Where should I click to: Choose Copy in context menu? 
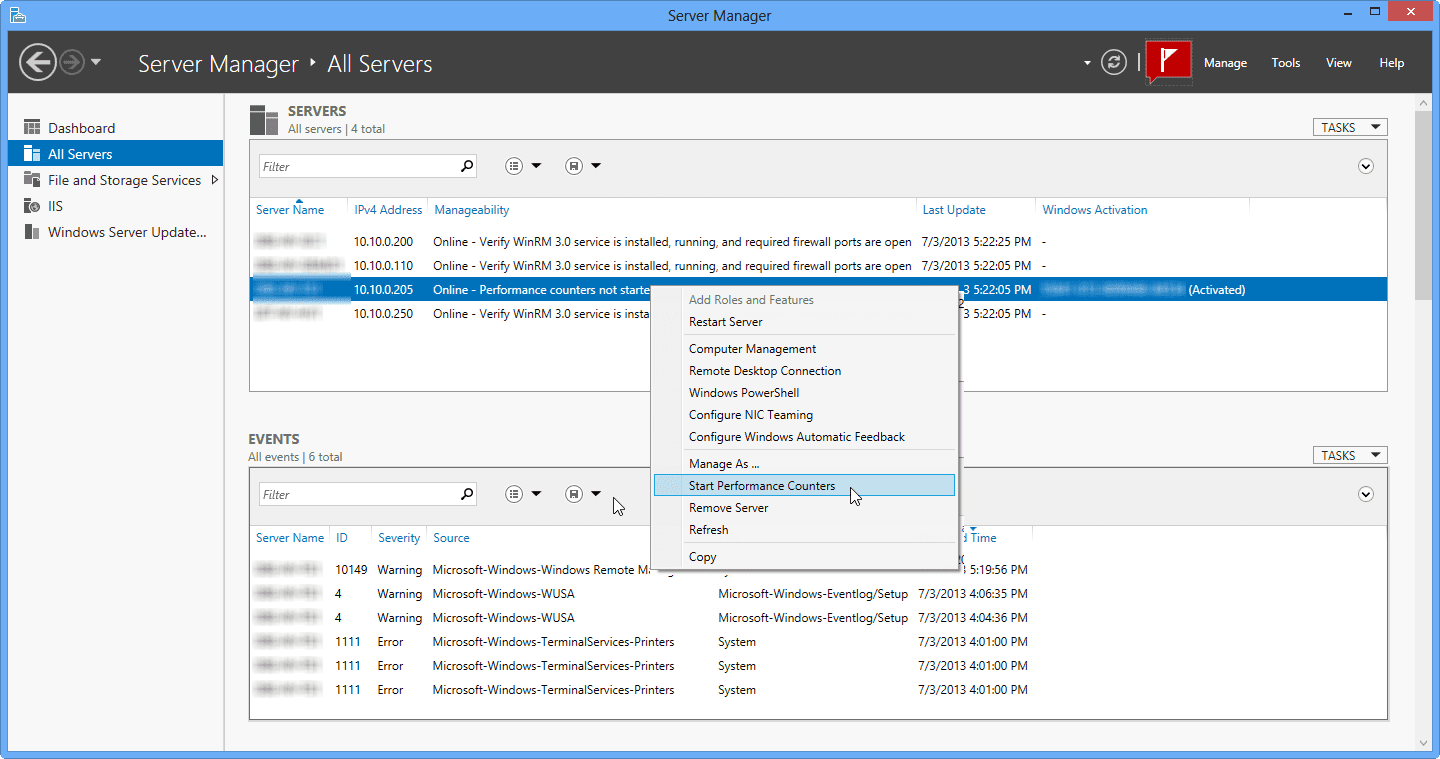coord(804,557)
